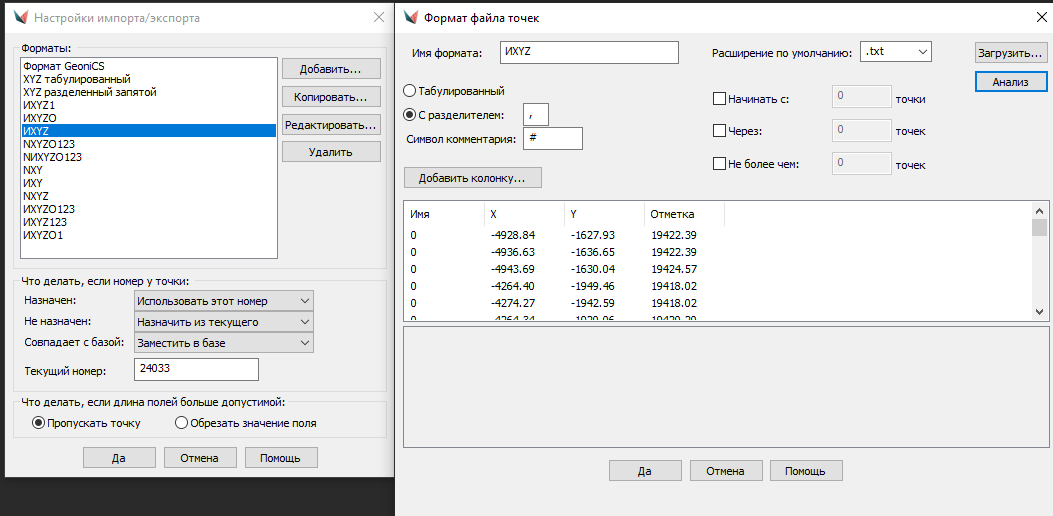Viewport: 1053px width, 516px height.
Task: Select ИXYZO123 in formats list
Action: point(148,209)
